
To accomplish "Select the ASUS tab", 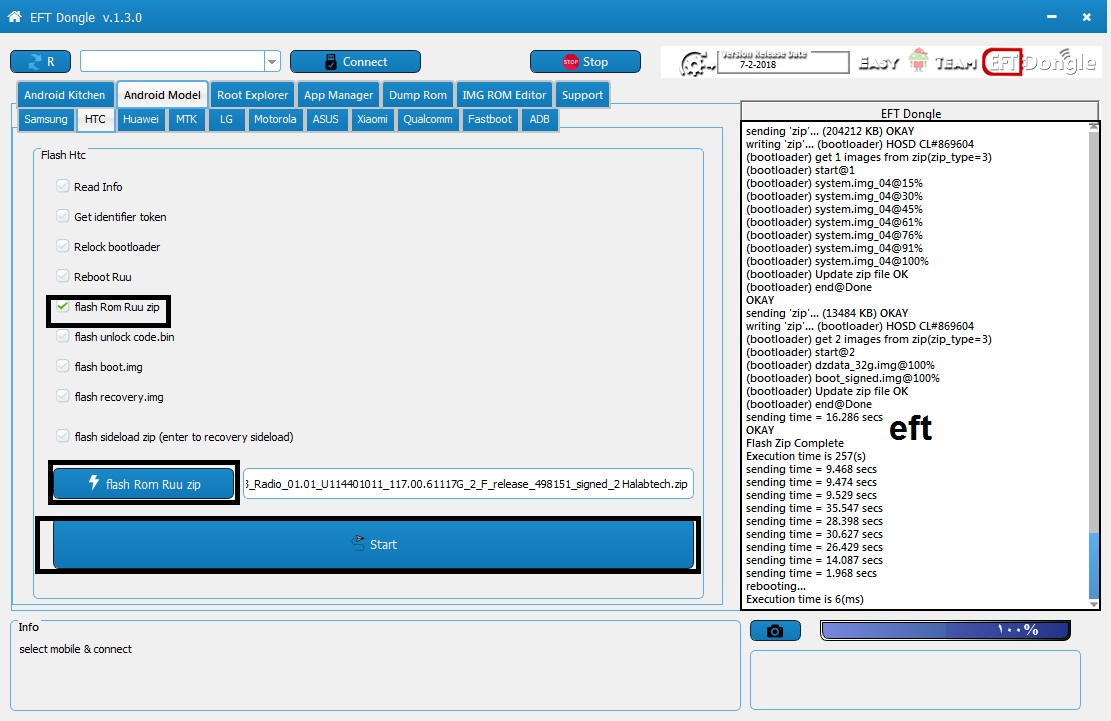I will (325, 119).
